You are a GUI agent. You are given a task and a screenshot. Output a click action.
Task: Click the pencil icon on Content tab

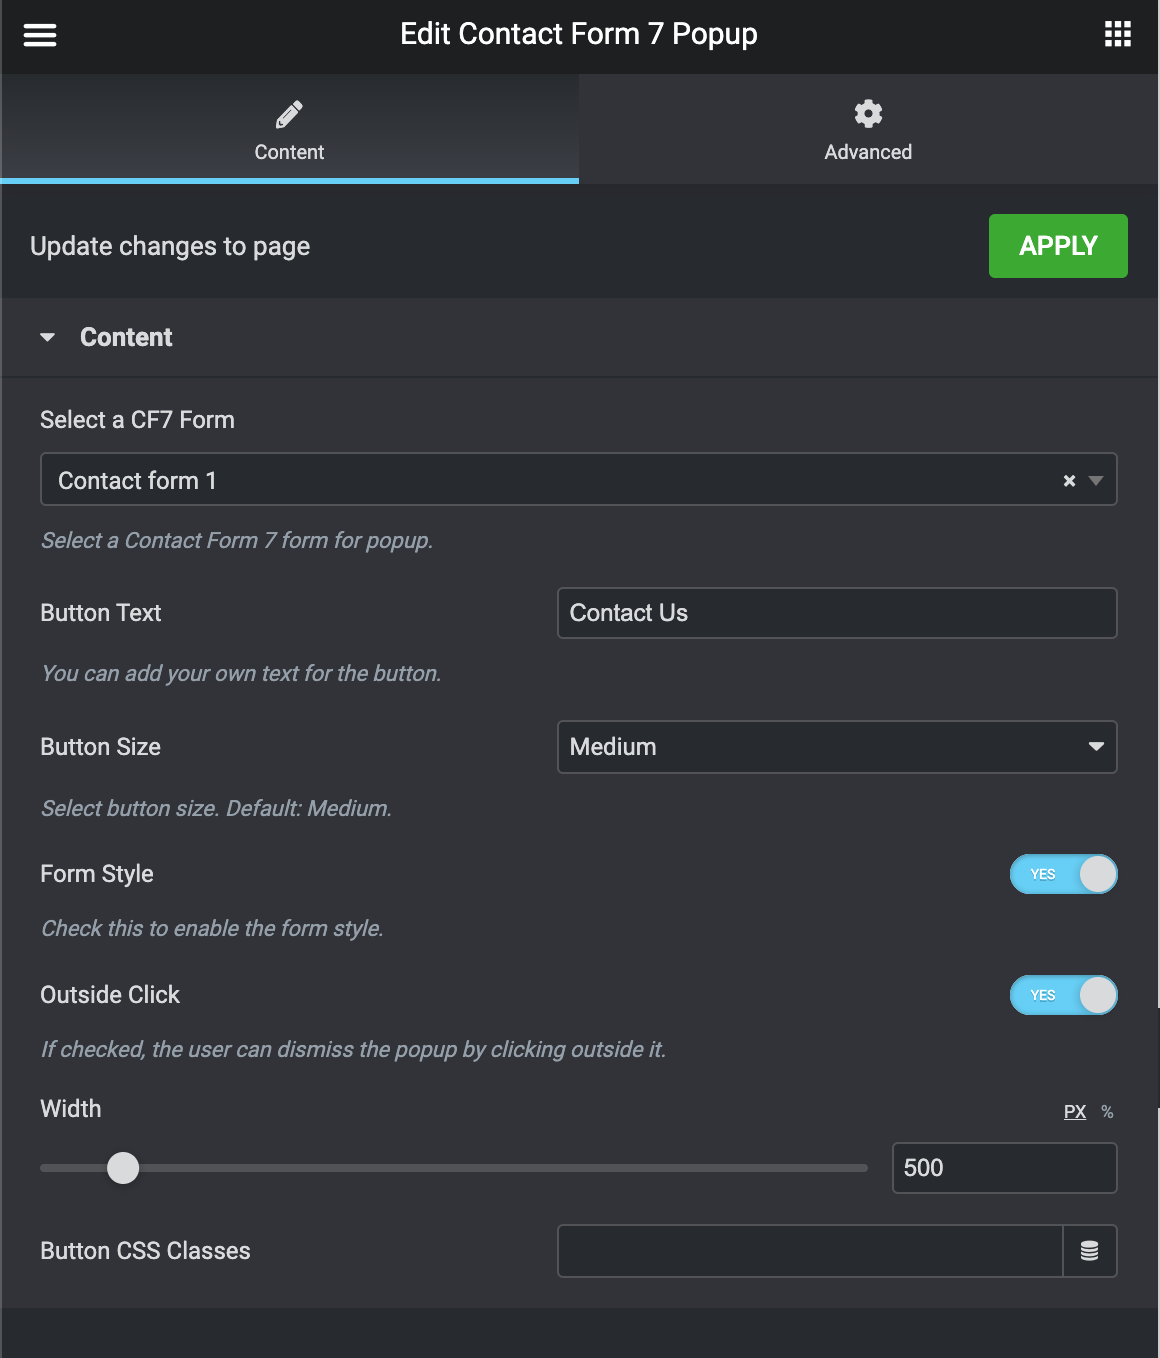(289, 113)
